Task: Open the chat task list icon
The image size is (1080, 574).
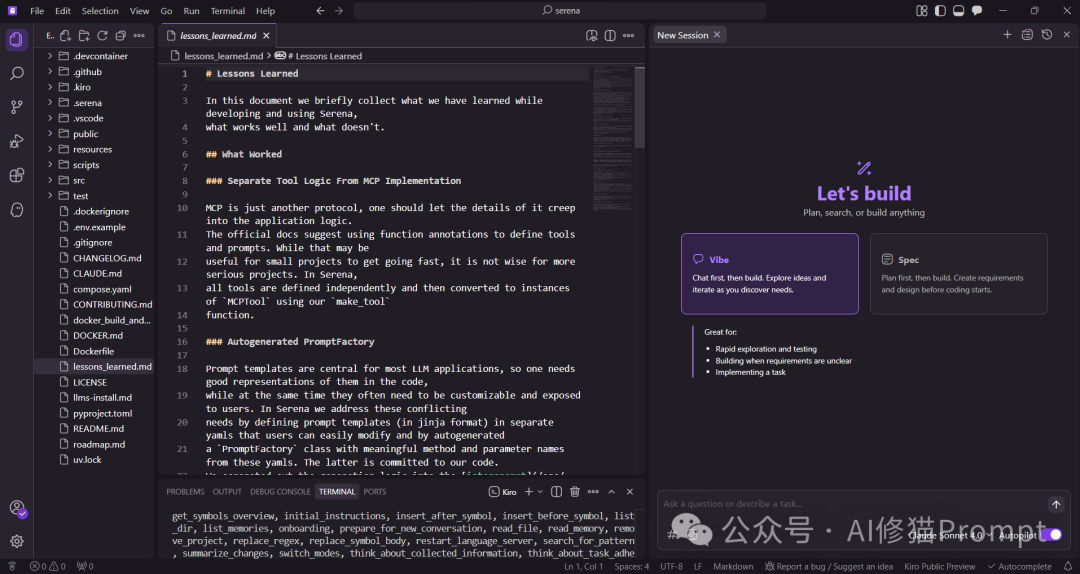Action: pyautogui.click(x=1027, y=34)
